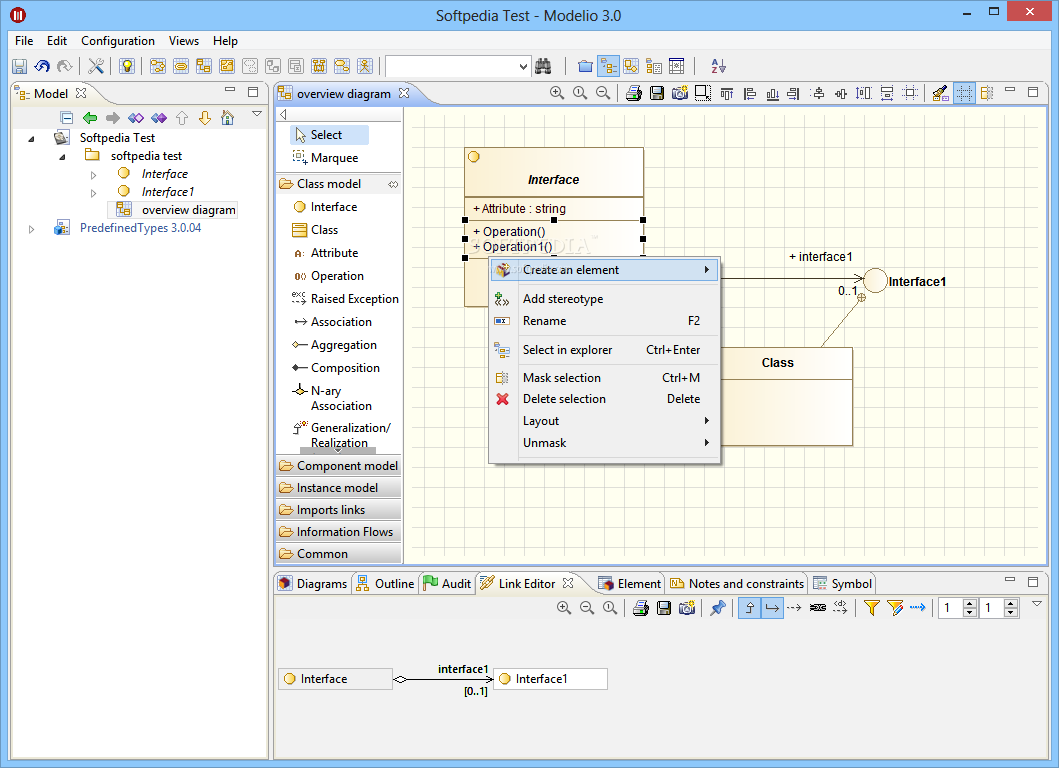
Task: Print the overview diagram
Action: point(634,93)
